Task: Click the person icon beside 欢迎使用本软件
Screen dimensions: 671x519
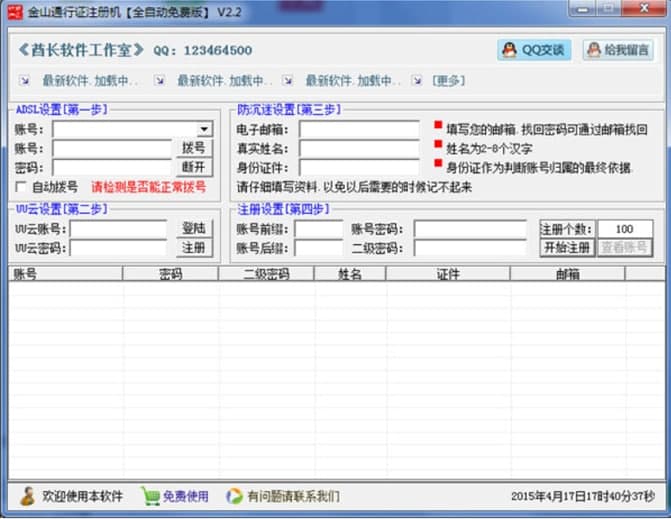Action: (x=28, y=496)
